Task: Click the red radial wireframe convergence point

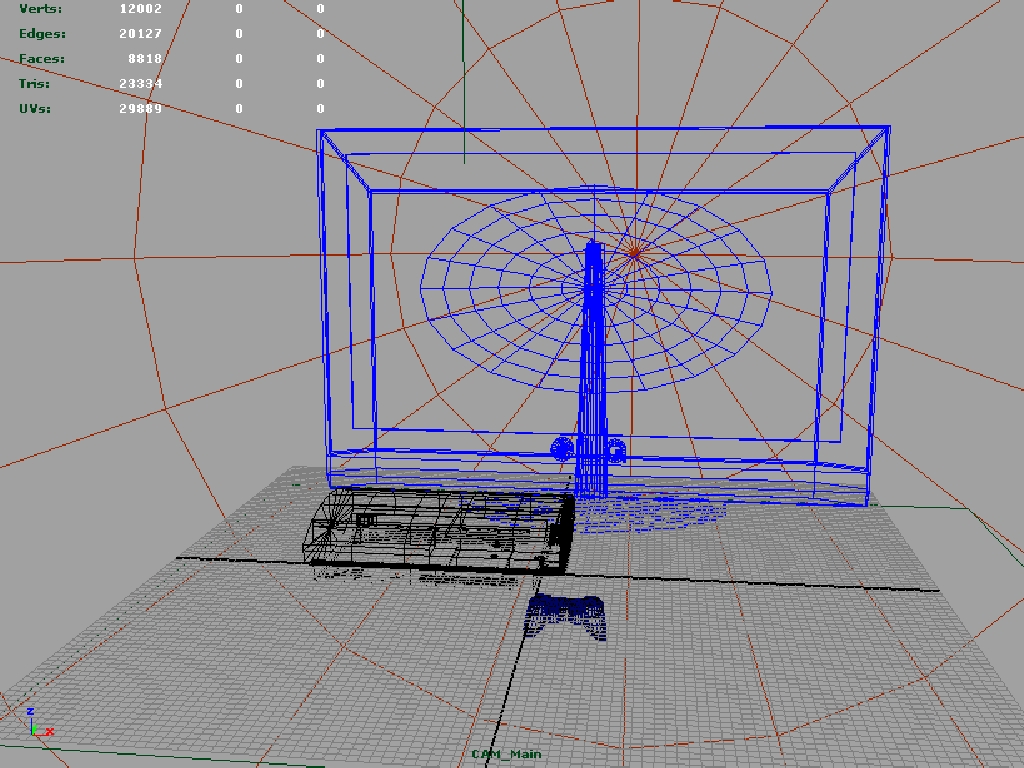Action: [633, 252]
